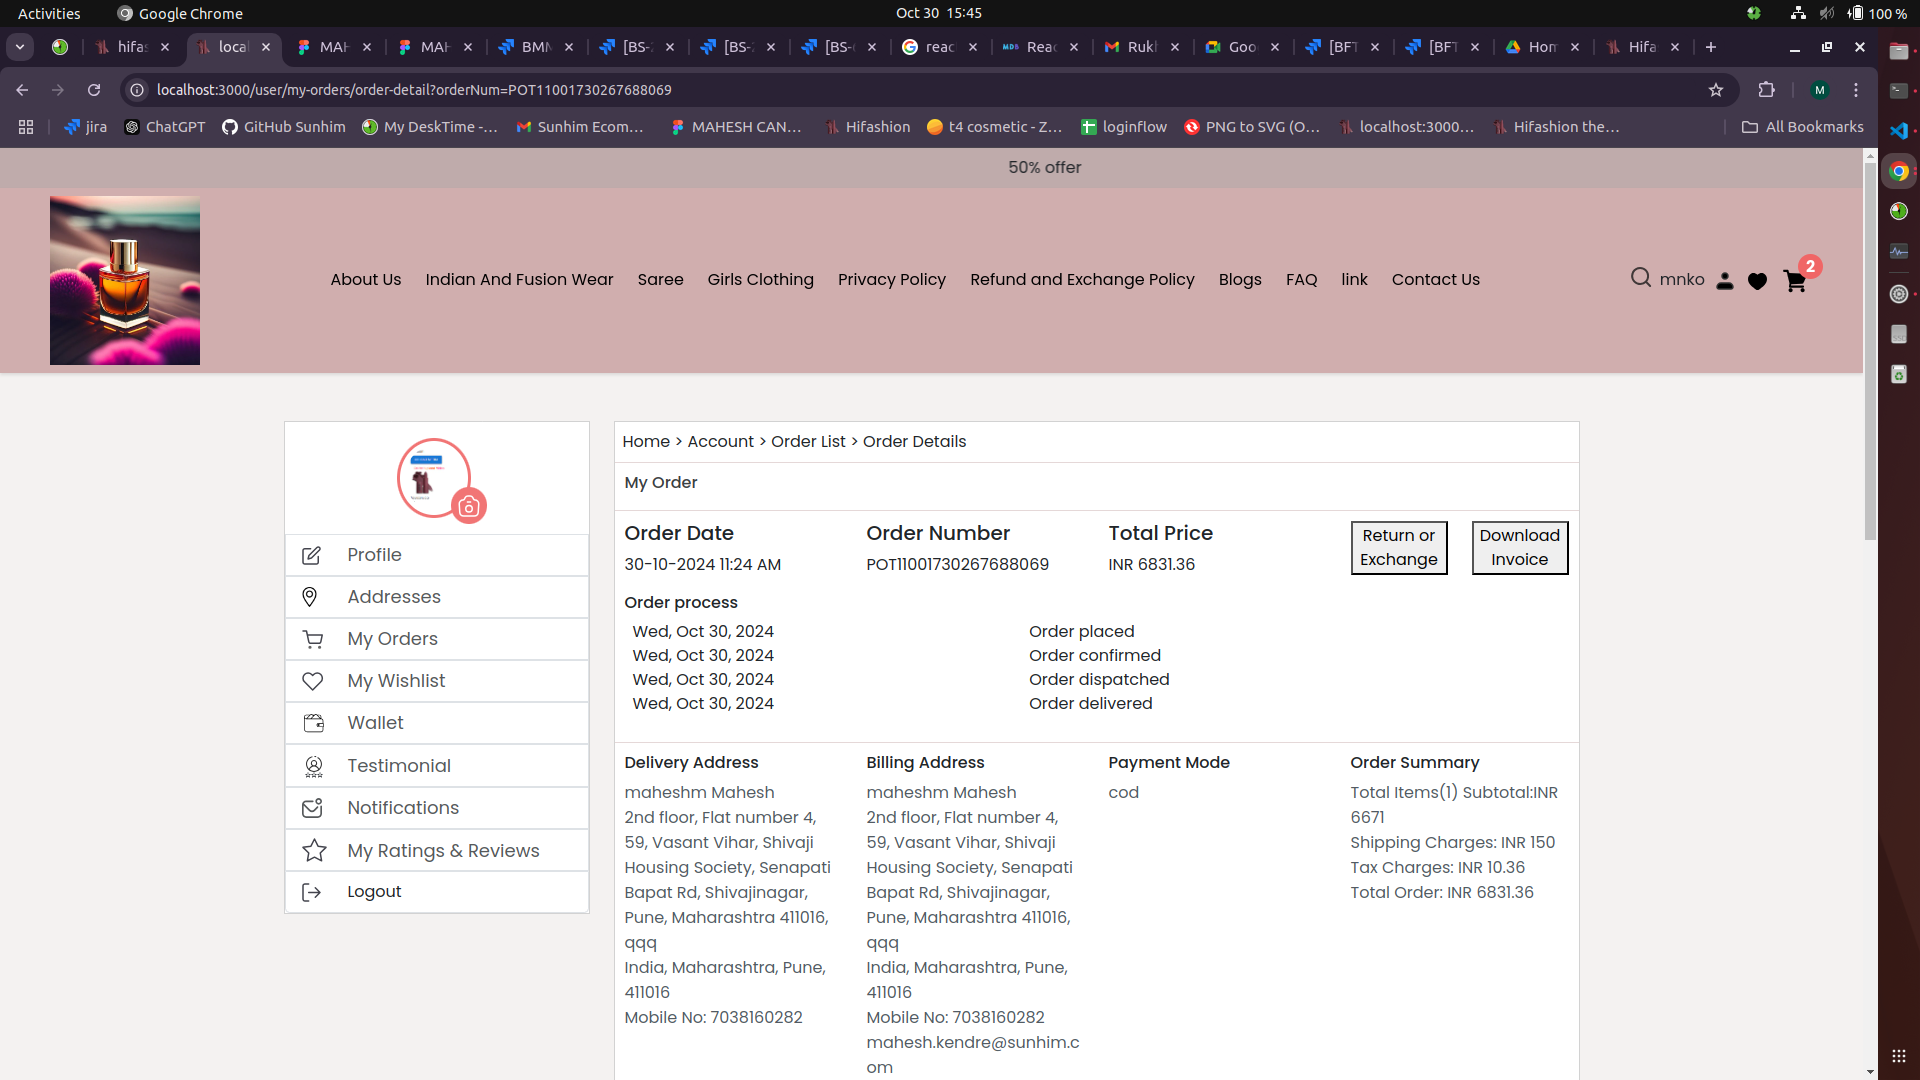
Task: Click the camera icon on profile picture
Action: tap(469, 507)
